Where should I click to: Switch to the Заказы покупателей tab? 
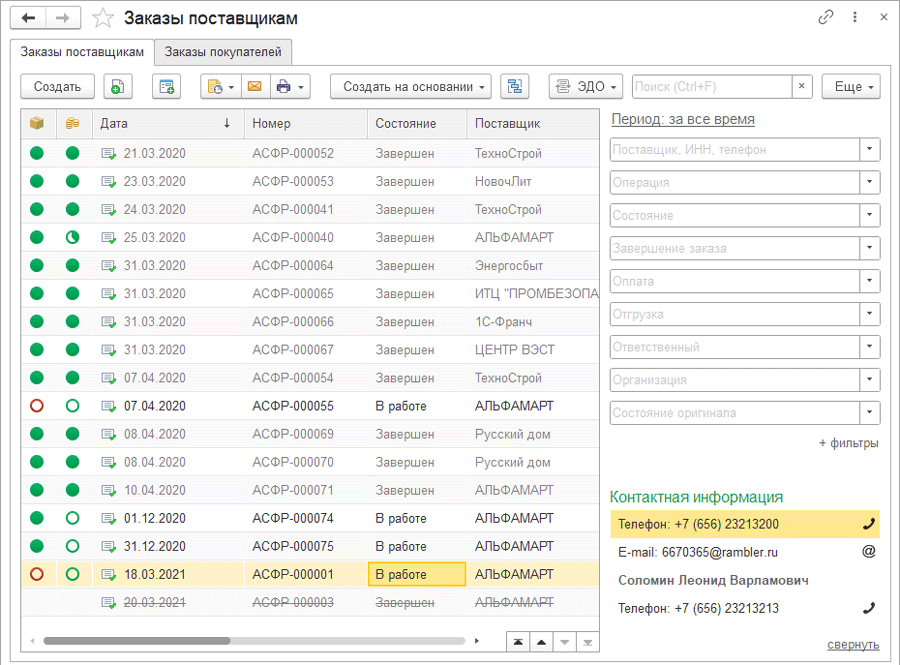click(x=223, y=52)
